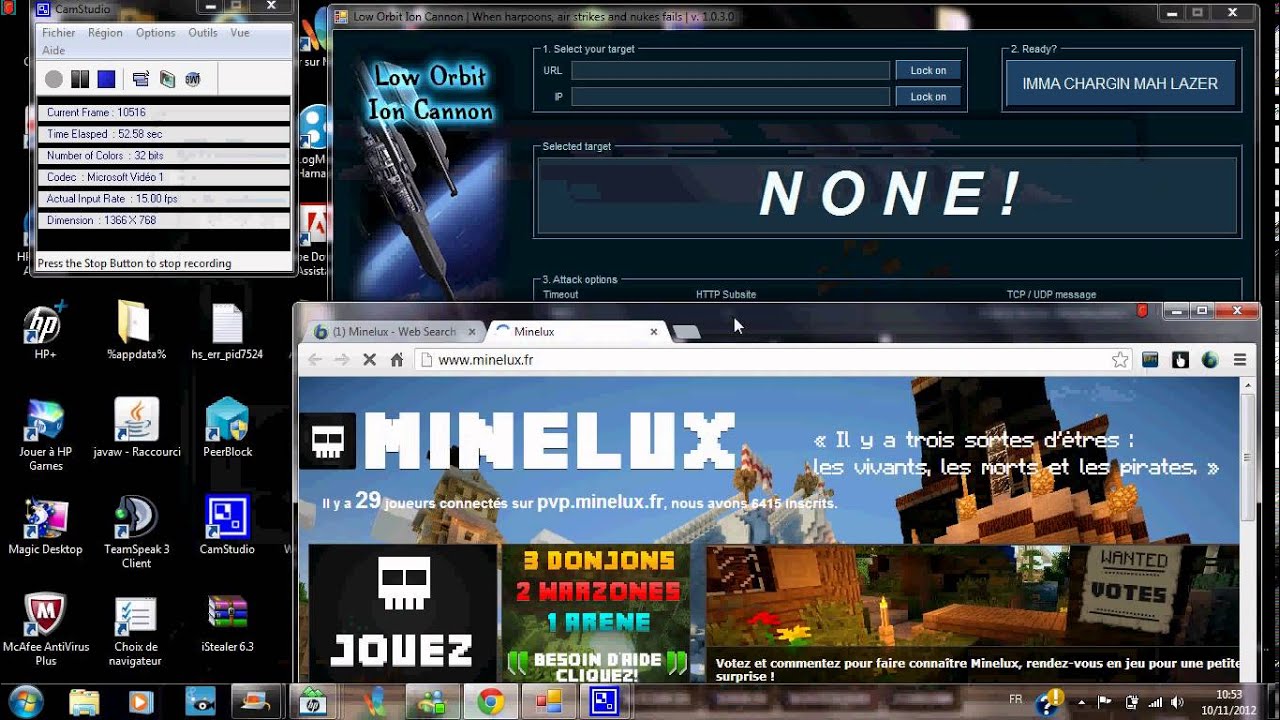
Task: Open McAfee AntiVirus Plus desktop icon
Action: [x=45, y=630]
